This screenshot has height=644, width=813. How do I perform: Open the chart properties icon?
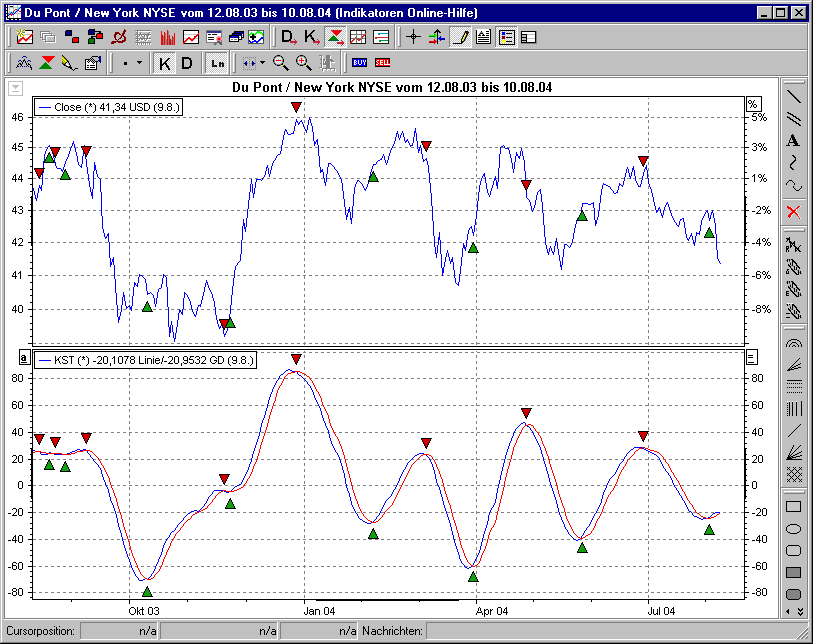coord(92,62)
